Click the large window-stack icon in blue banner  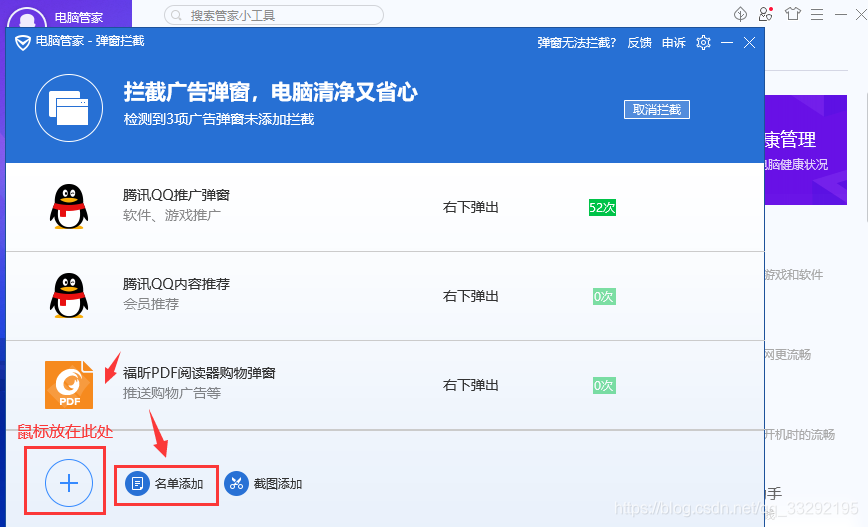pos(69,108)
